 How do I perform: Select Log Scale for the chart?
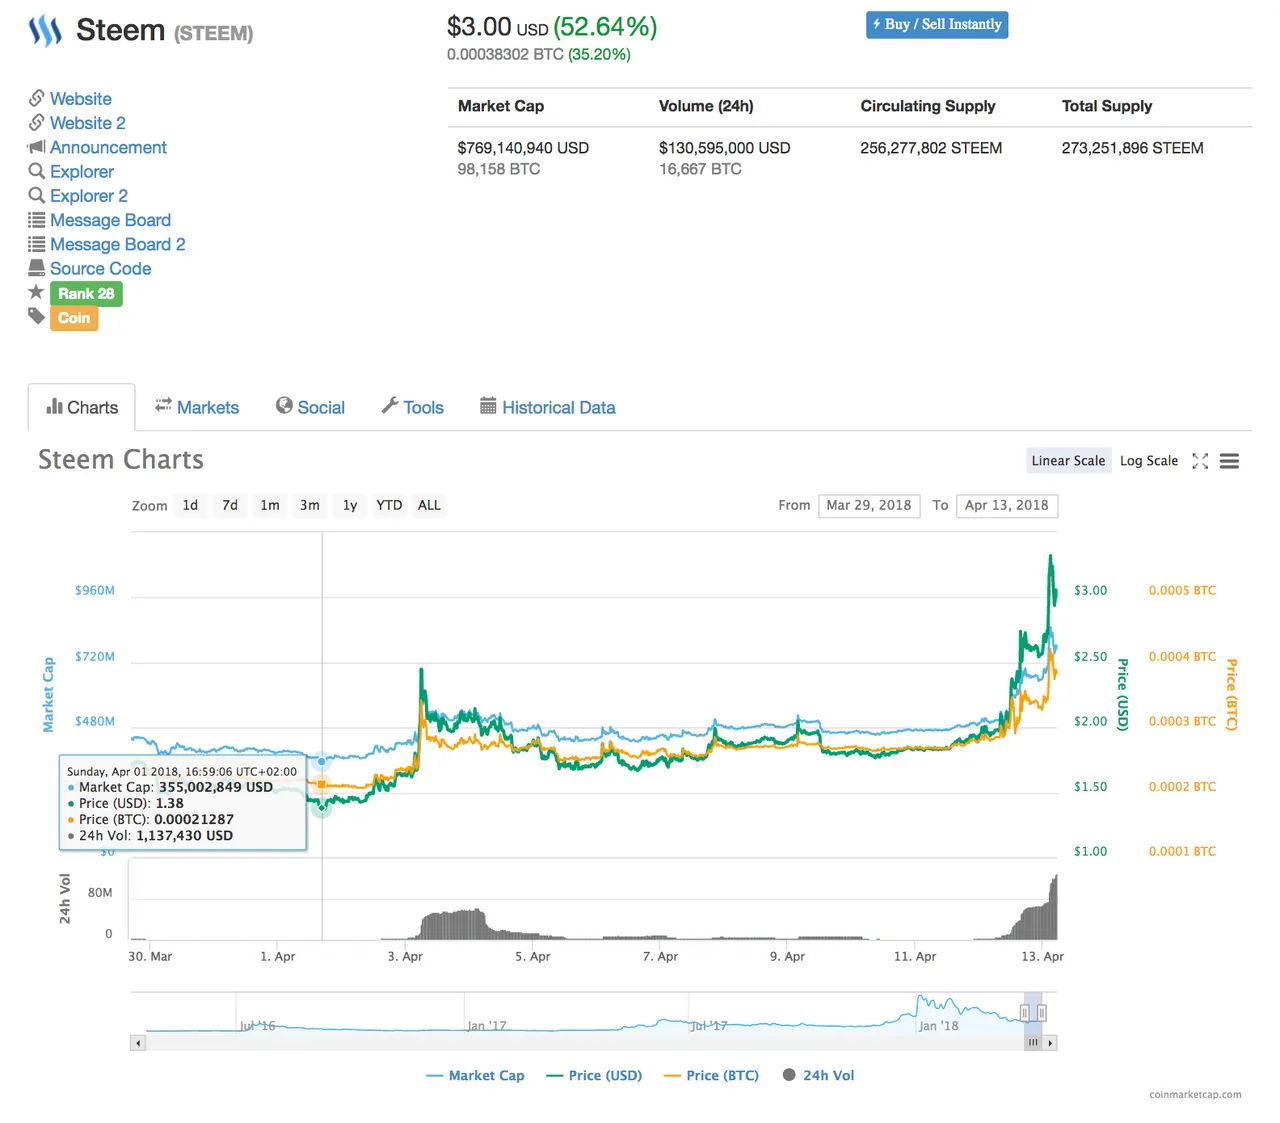tap(1149, 461)
